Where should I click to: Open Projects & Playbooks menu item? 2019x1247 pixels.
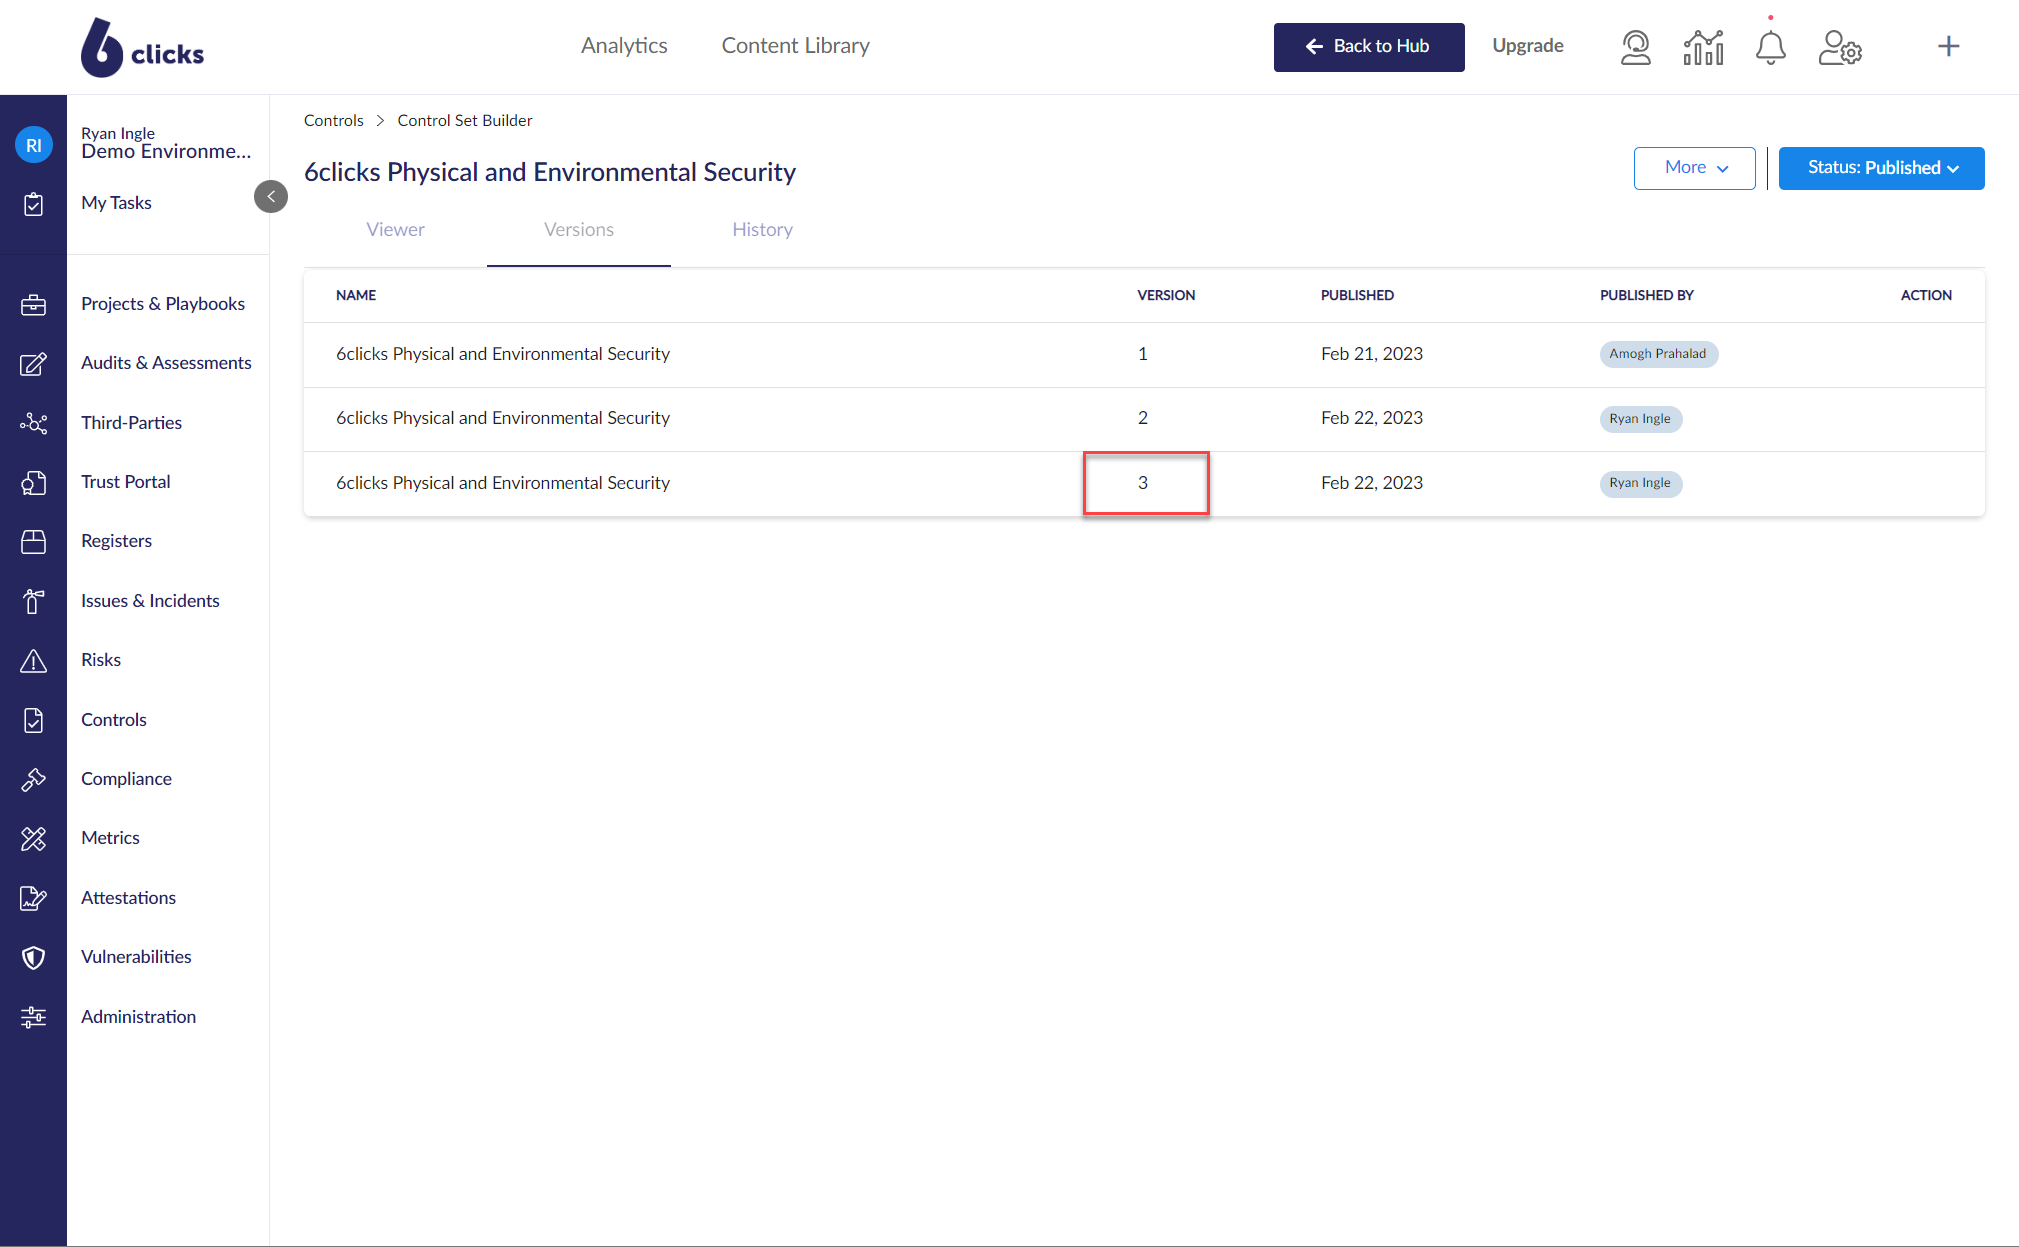point(163,304)
